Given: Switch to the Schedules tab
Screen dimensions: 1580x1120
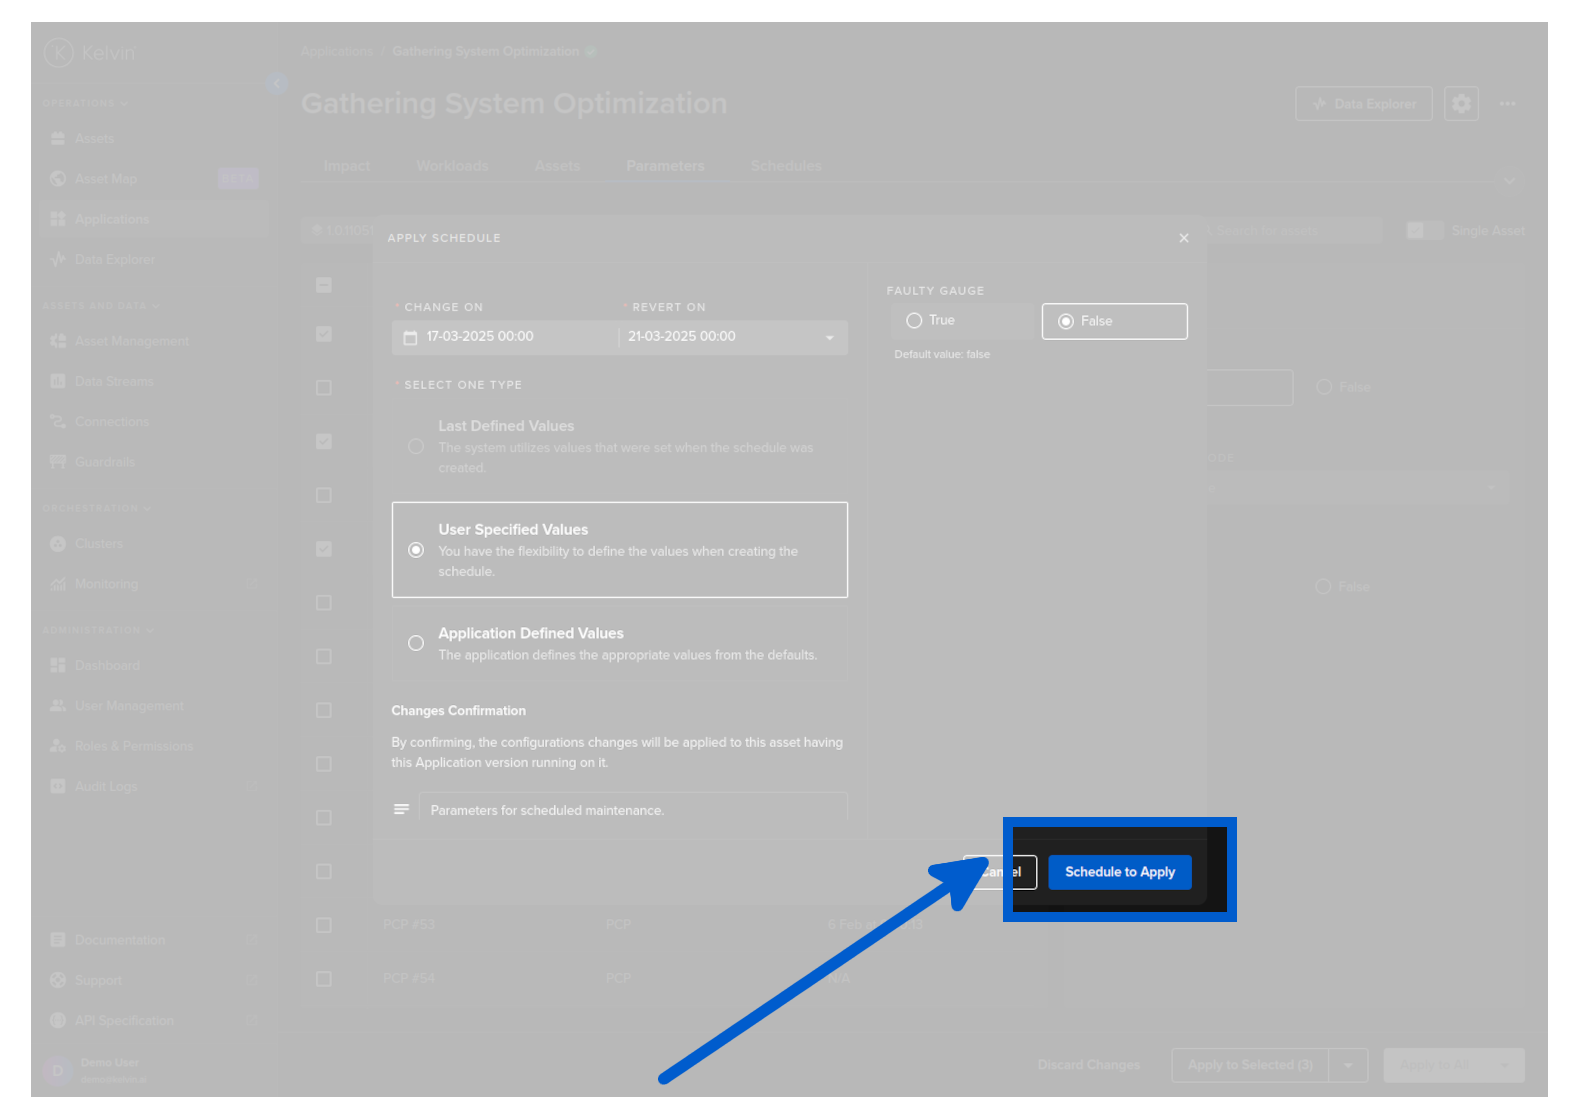Looking at the screenshot, I should [x=786, y=166].
